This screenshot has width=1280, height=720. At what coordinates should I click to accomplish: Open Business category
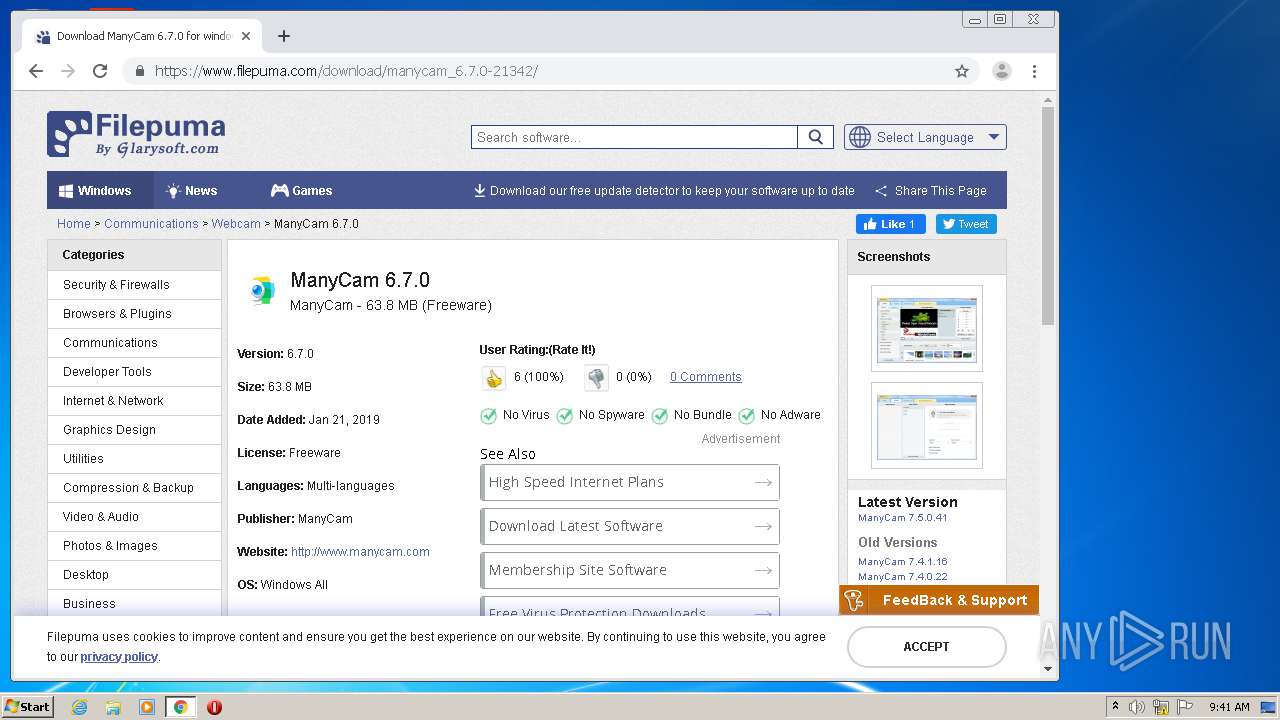[x=134, y=603]
